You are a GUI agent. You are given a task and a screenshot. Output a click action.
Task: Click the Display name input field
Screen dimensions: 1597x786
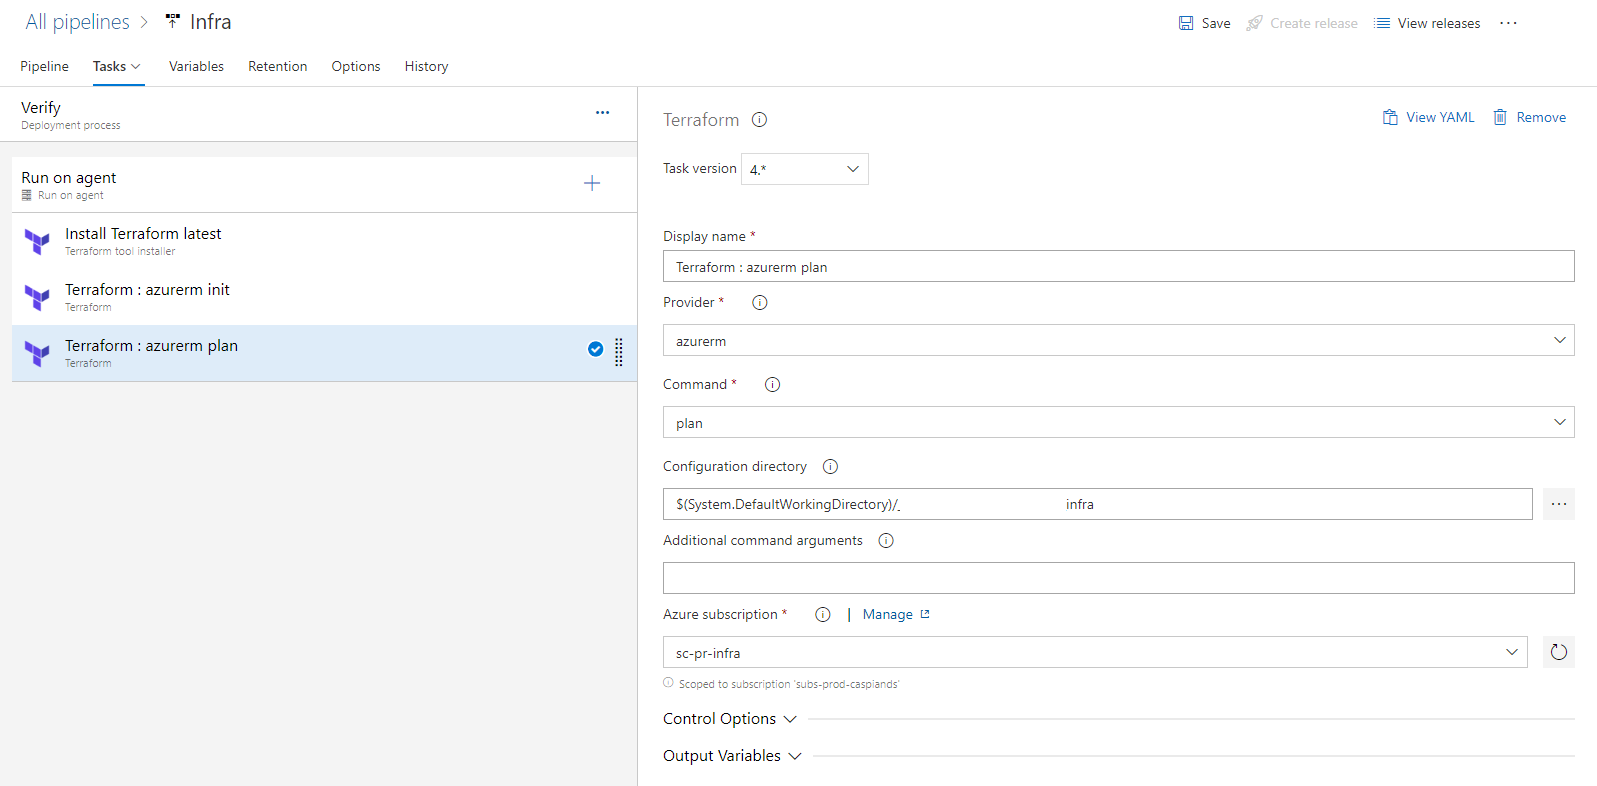pyautogui.click(x=1118, y=266)
